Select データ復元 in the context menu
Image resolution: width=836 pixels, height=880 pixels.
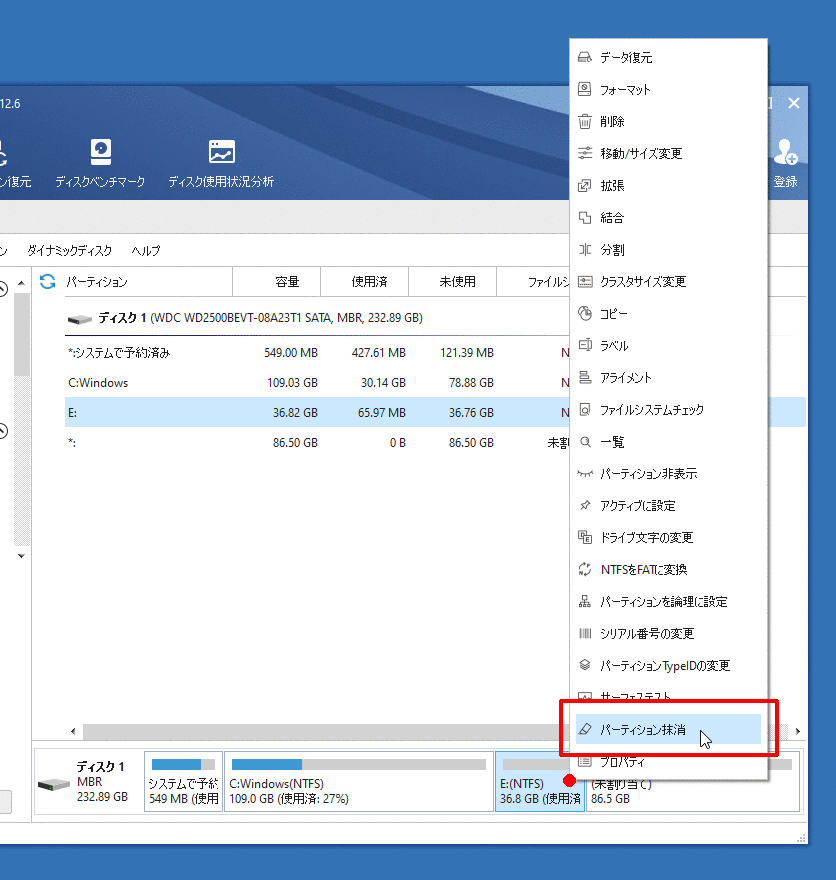[626, 58]
